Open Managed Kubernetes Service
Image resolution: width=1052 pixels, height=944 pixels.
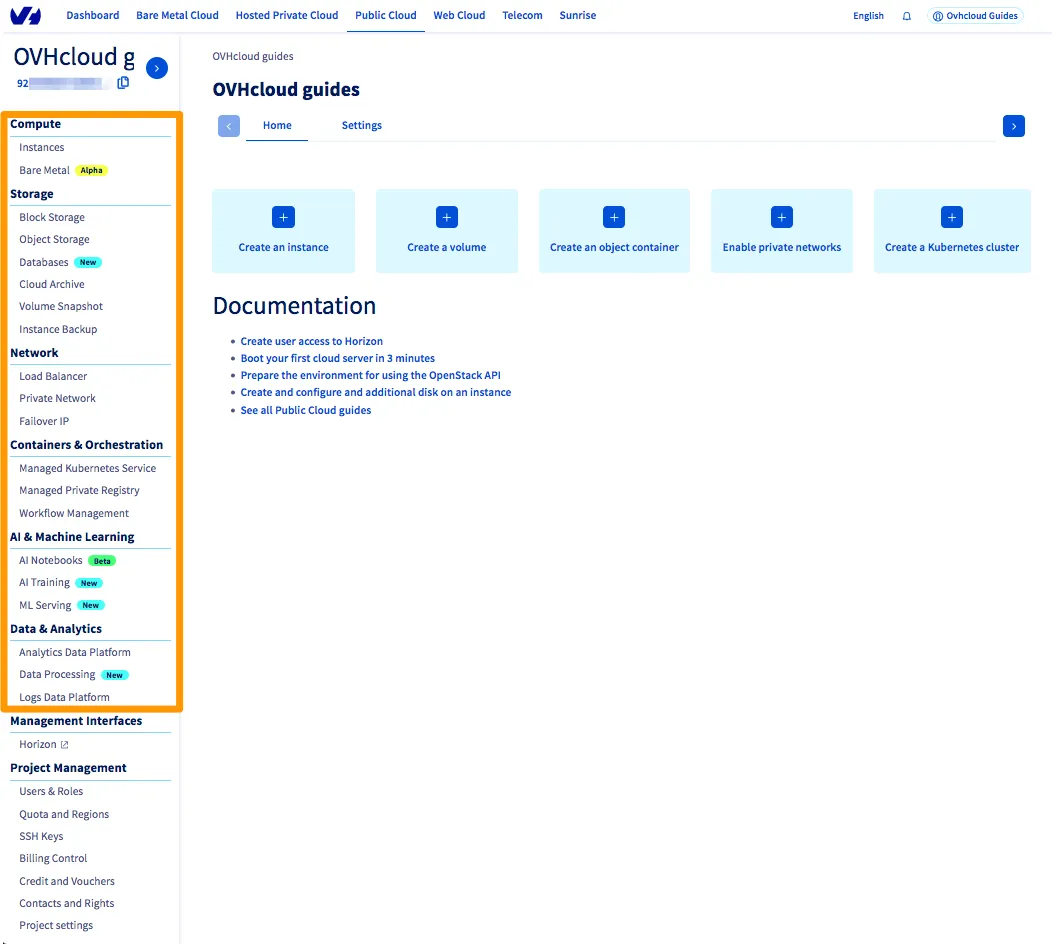pyautogui.click(x=87, y=468)
